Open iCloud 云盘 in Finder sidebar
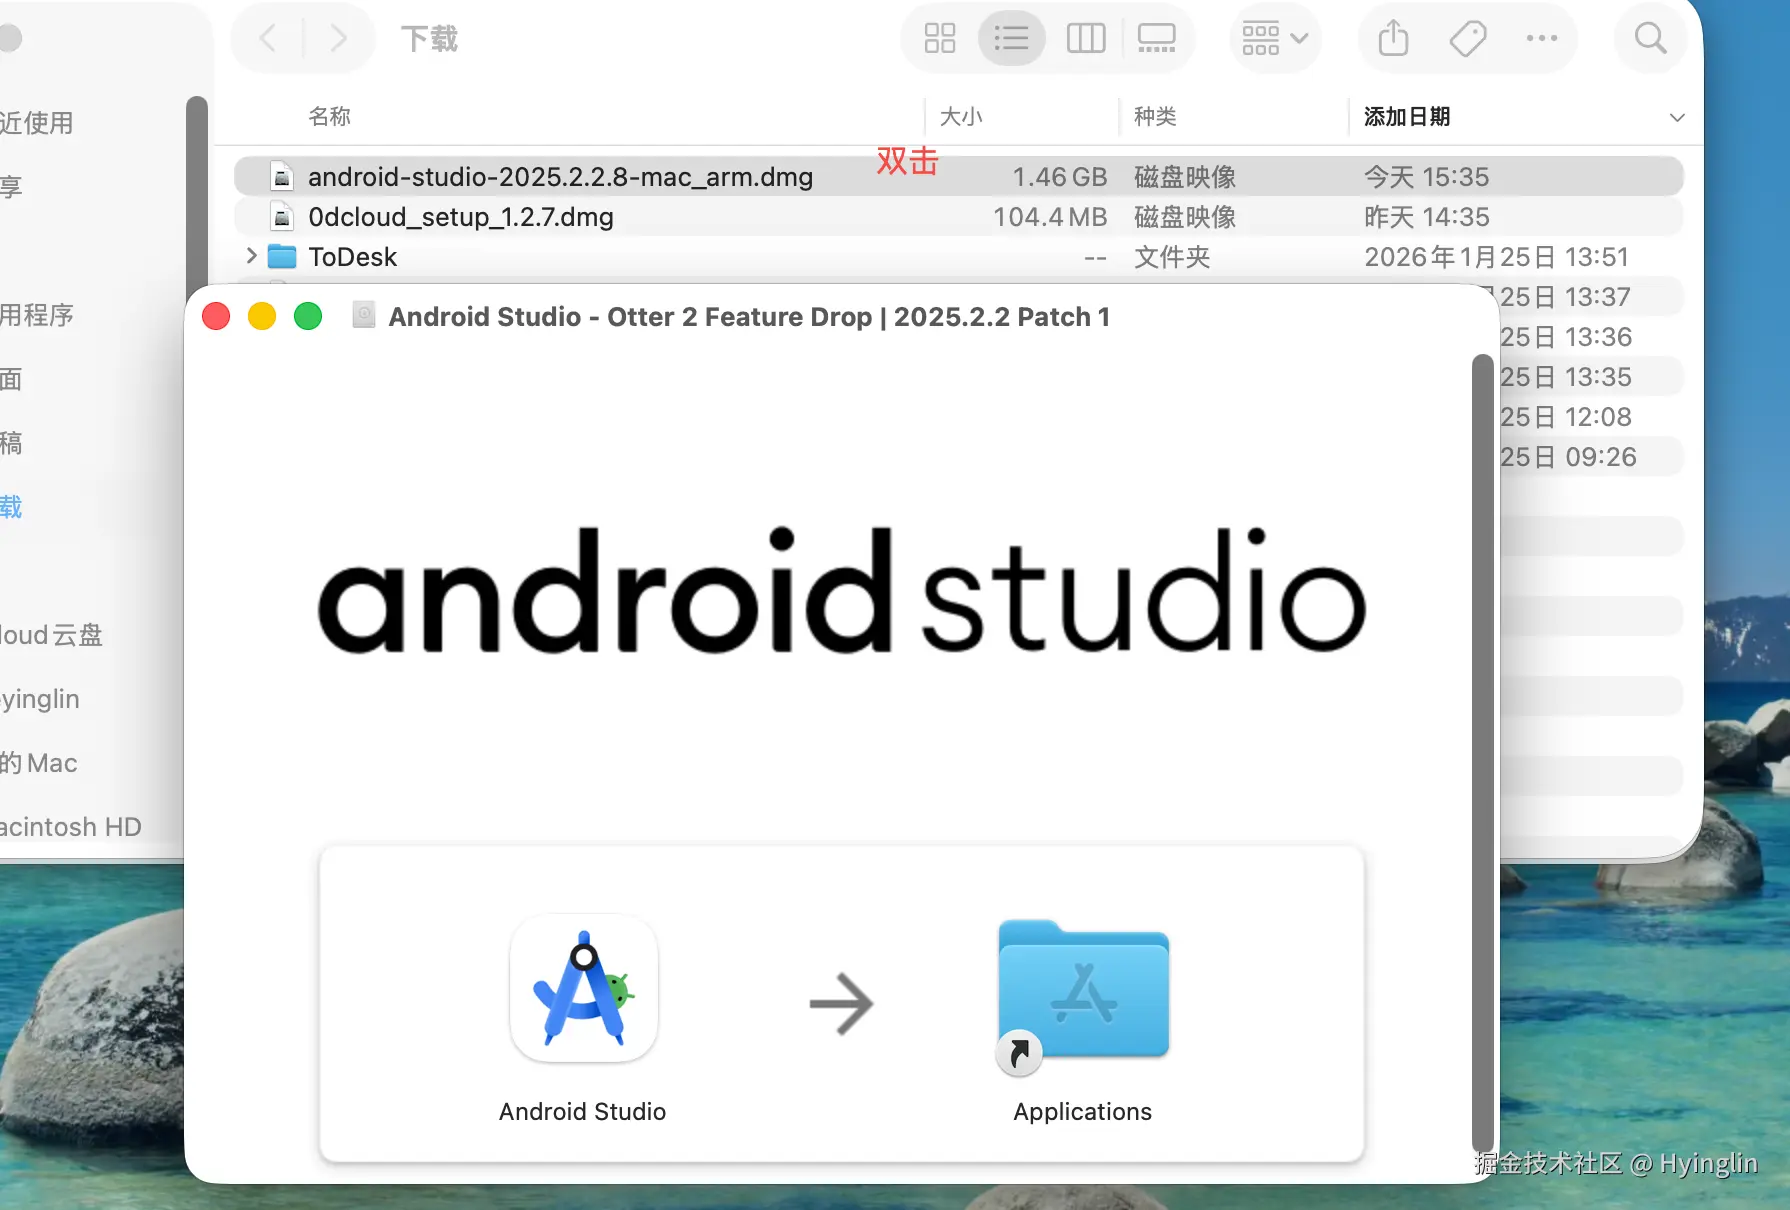The image size is (1790, 1210). 52,635
